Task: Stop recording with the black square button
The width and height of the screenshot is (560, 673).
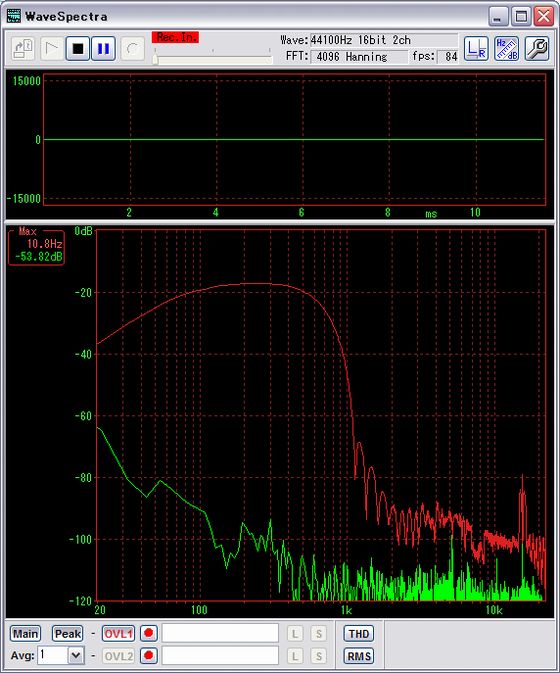Action: (x=78, y=49)
